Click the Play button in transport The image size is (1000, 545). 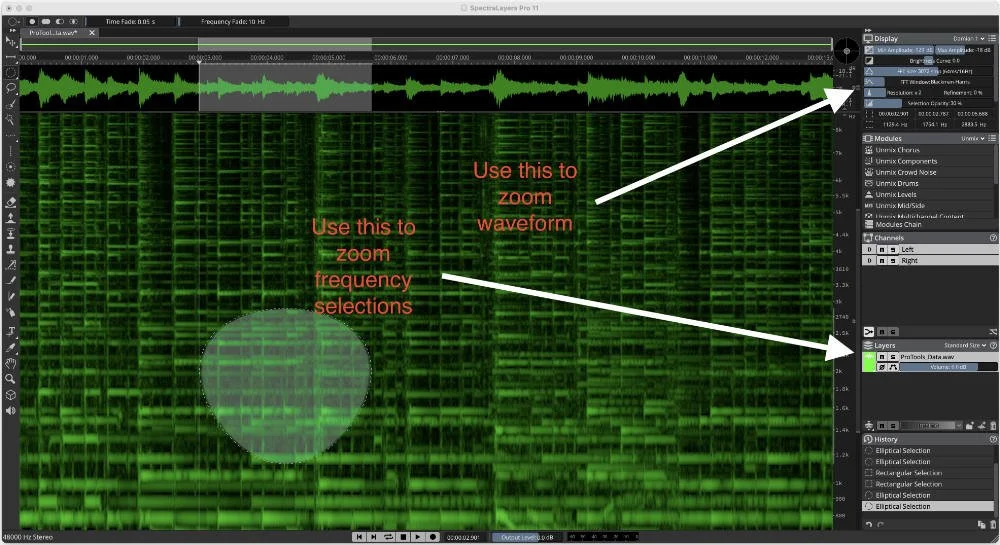pos(418,537)
